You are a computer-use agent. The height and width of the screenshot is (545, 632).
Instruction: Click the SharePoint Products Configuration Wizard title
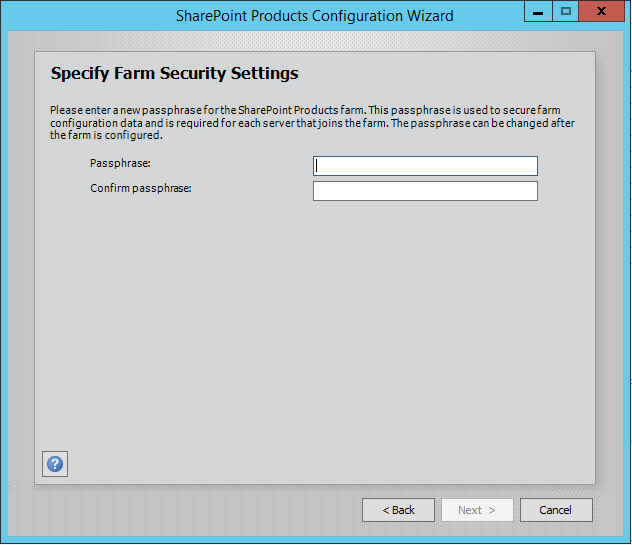(314, 15)
